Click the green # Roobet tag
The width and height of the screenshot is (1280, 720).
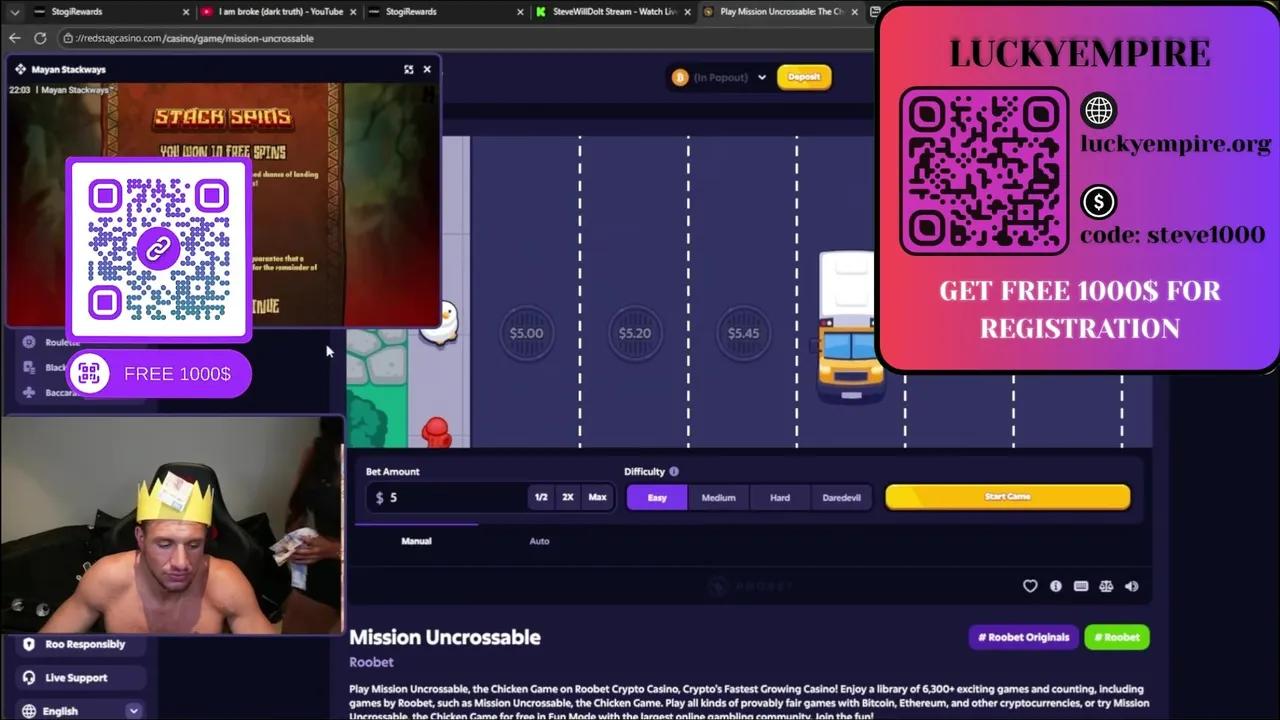tap(1117, 637)
